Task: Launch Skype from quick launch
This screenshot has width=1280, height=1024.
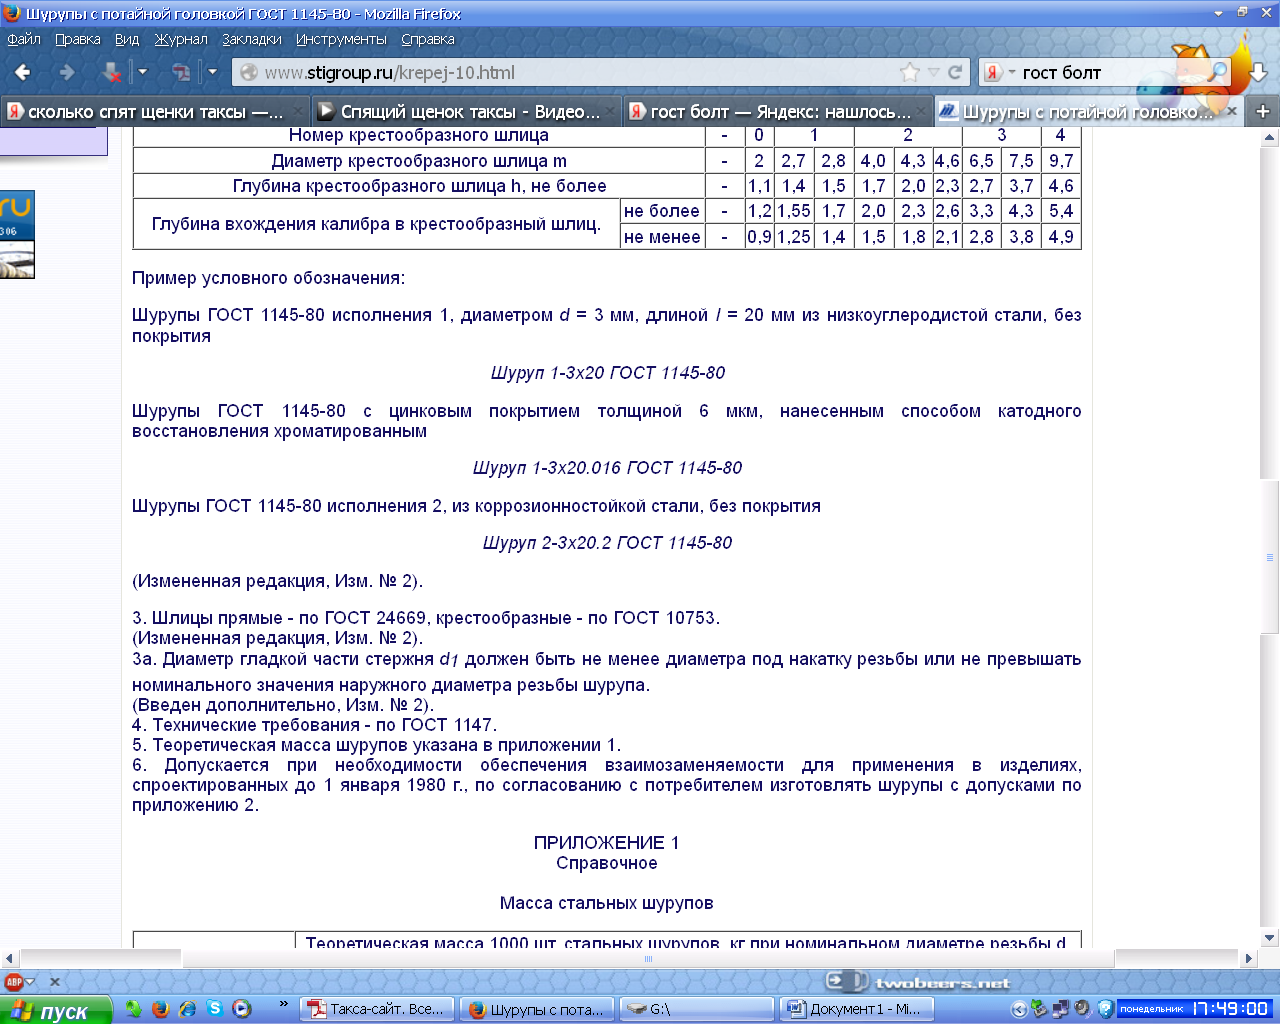Action: (x=214, y=1009)
